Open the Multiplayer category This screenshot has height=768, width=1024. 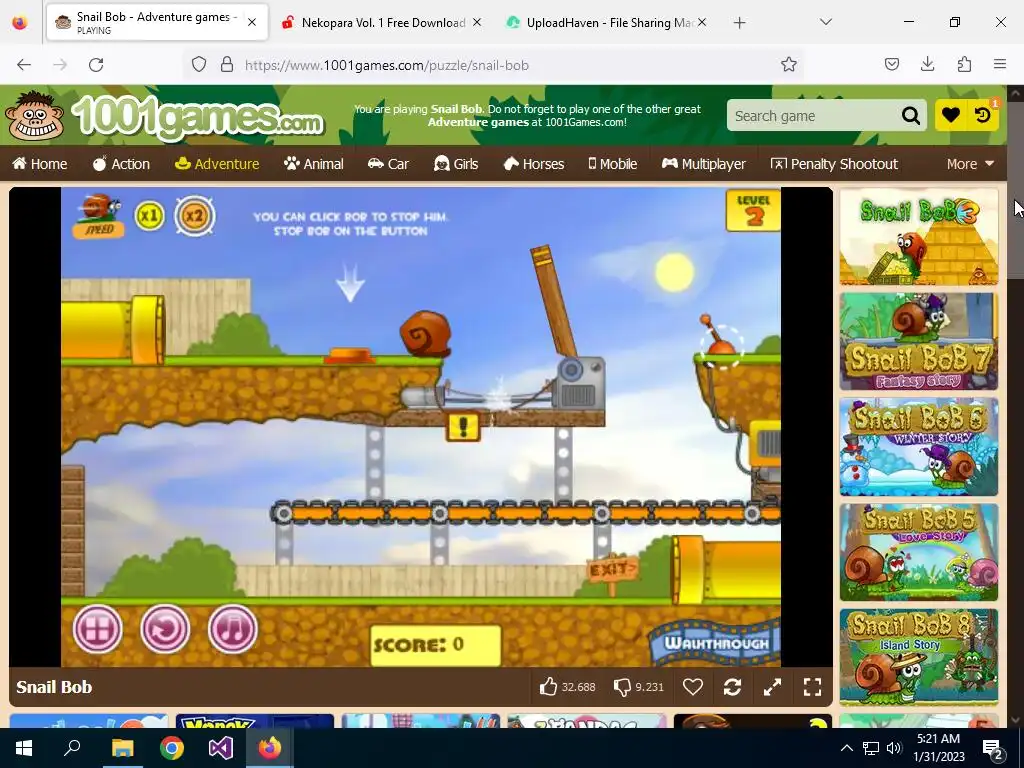703,164
